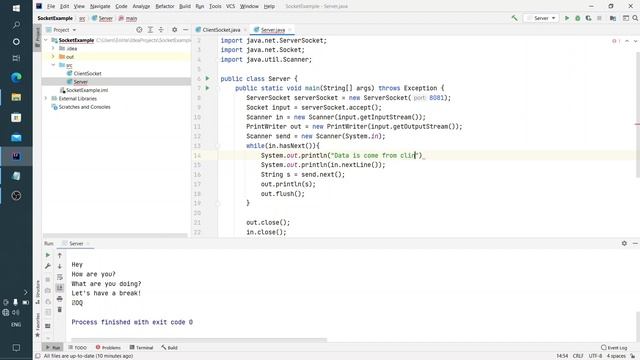The image size is (640, 360).
Task: Open the Event Log
Action: (x=614, y=348)
